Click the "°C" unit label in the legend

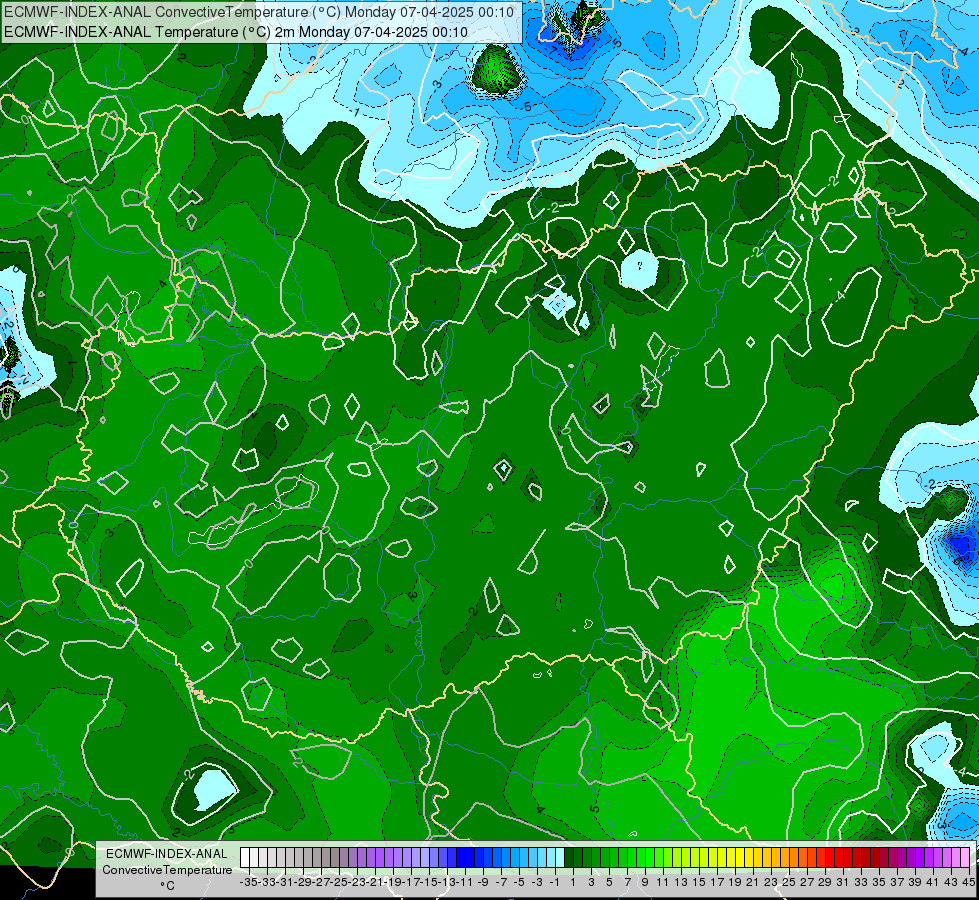coord(167,886)
